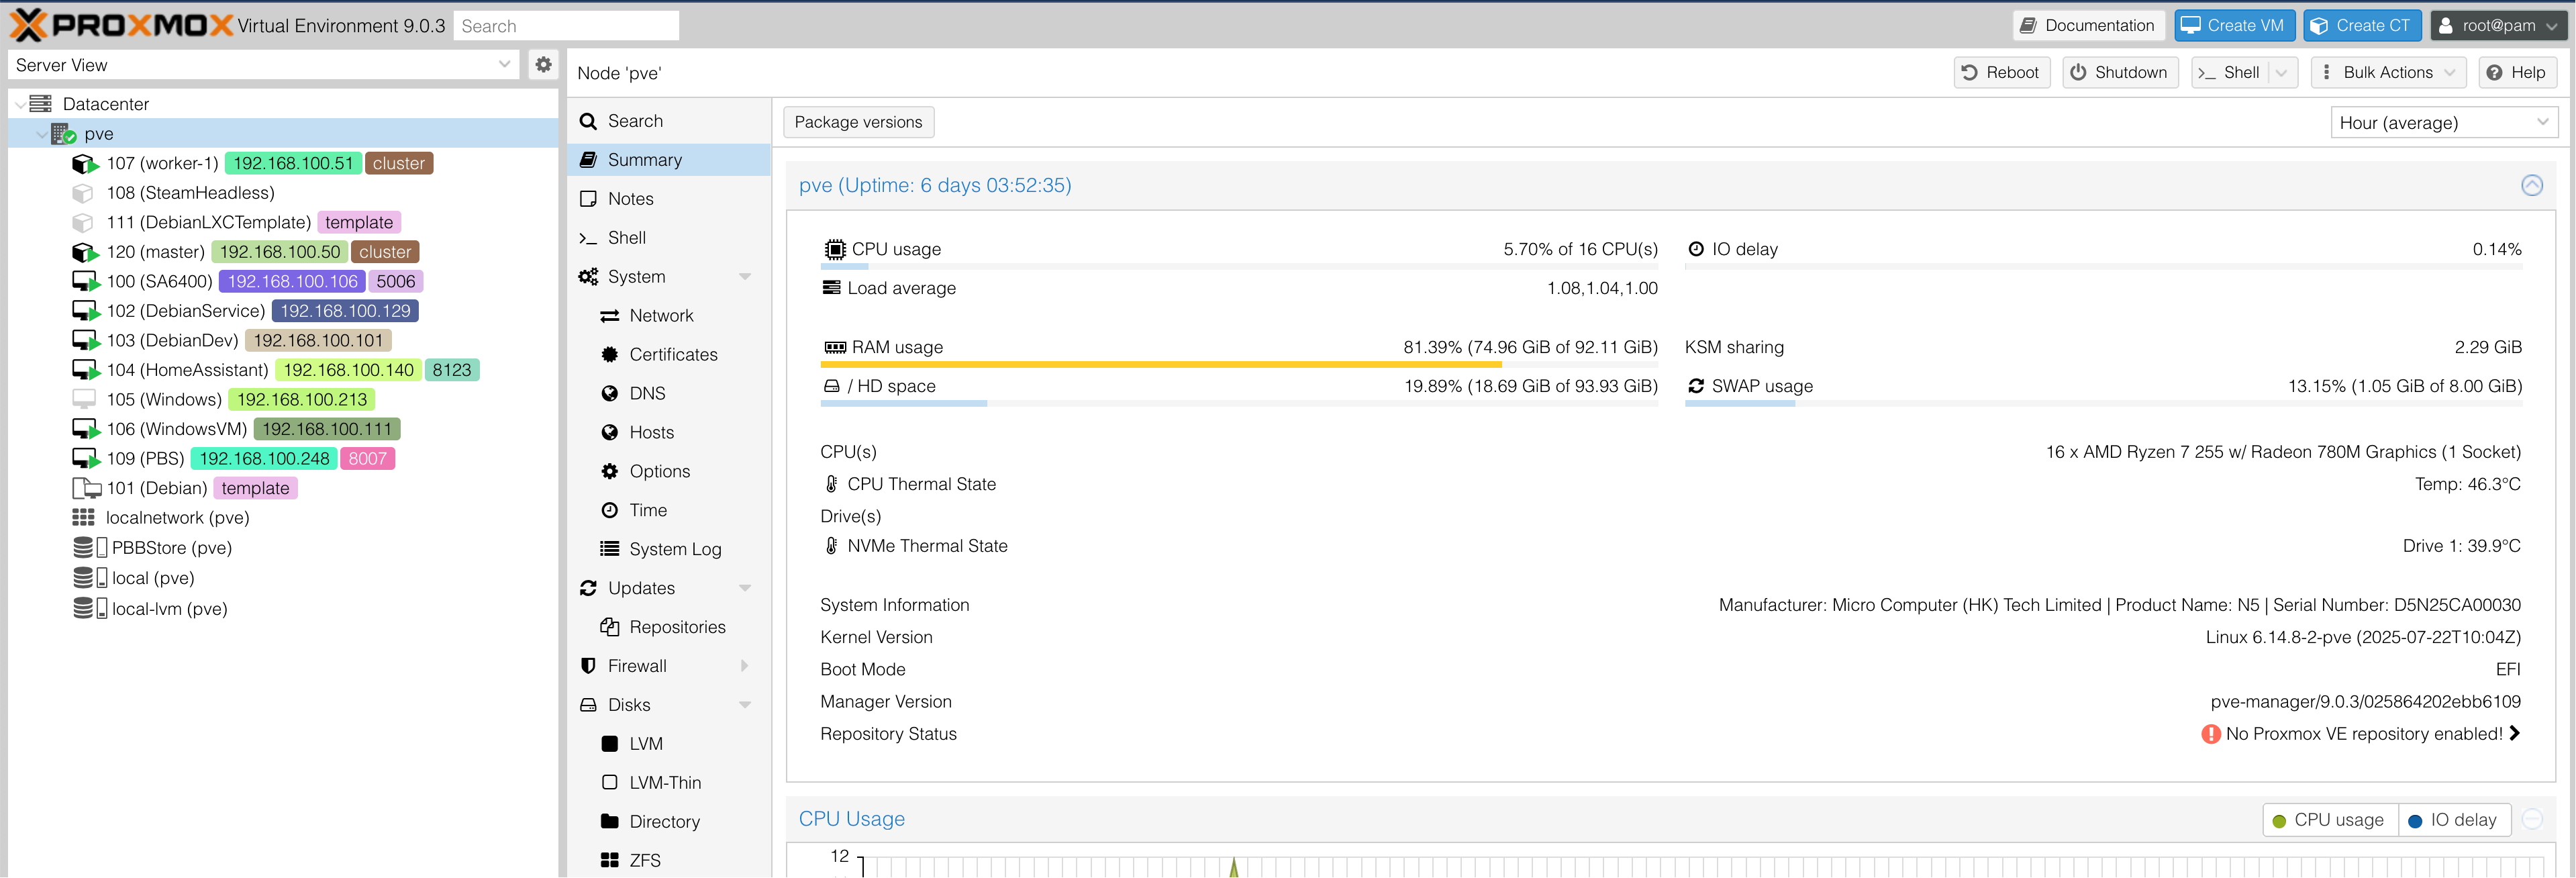The width and height of the screenshot is (2576, 878).
Task: Click the PBBStore (pve) storage icon
Action: (x=90, y=548)
